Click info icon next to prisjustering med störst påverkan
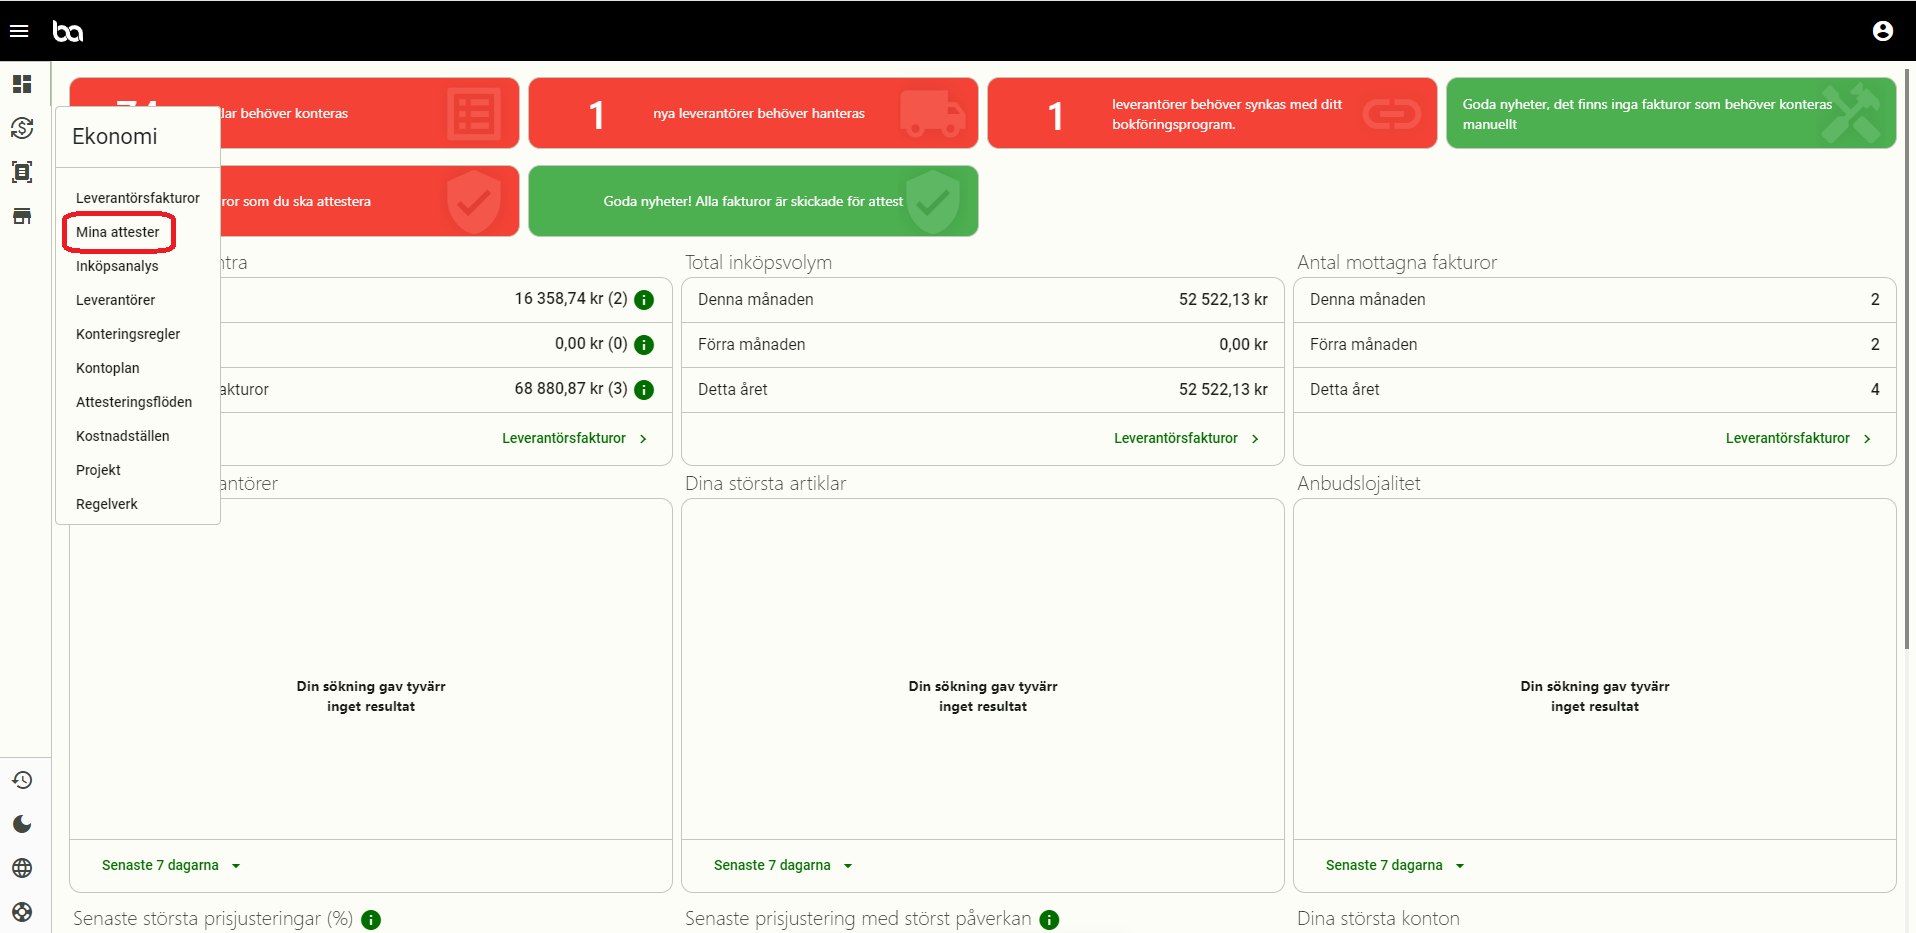 1049,920
